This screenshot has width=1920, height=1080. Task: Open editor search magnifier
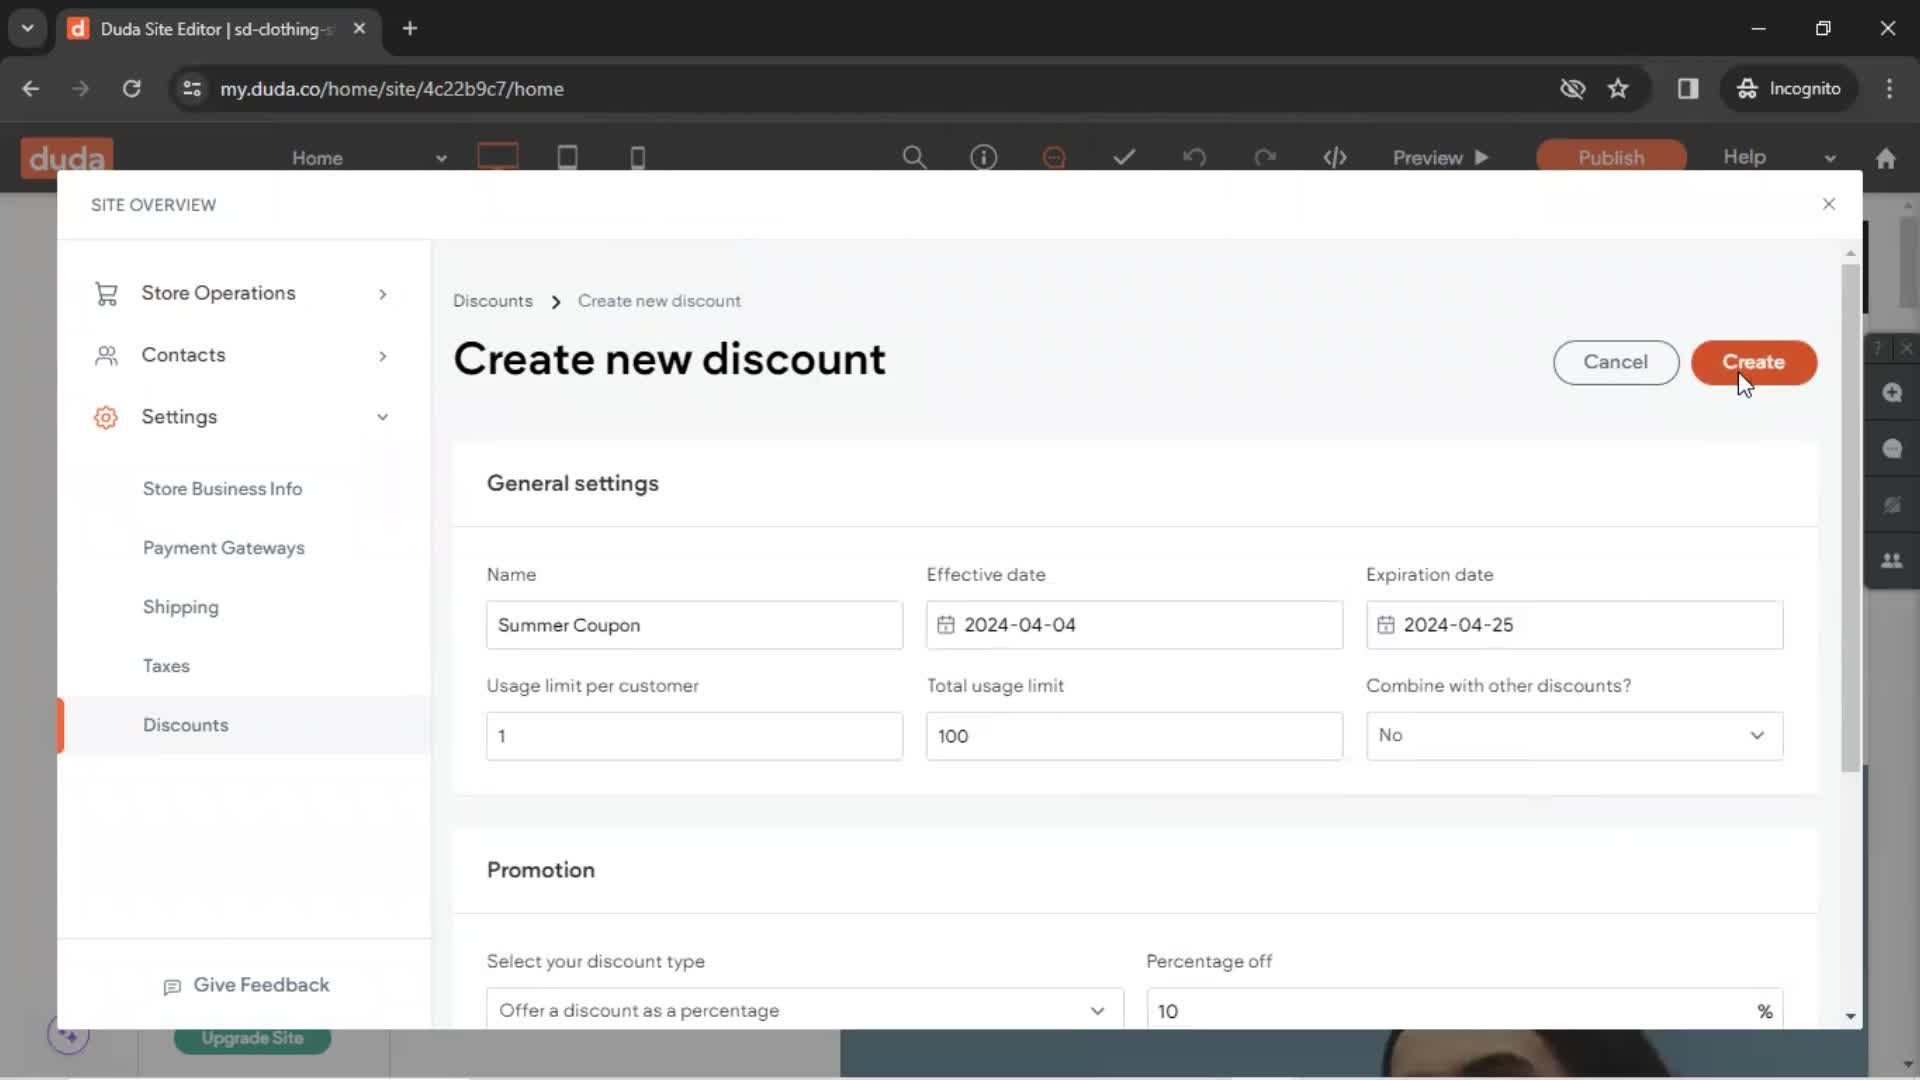[913, 157]
